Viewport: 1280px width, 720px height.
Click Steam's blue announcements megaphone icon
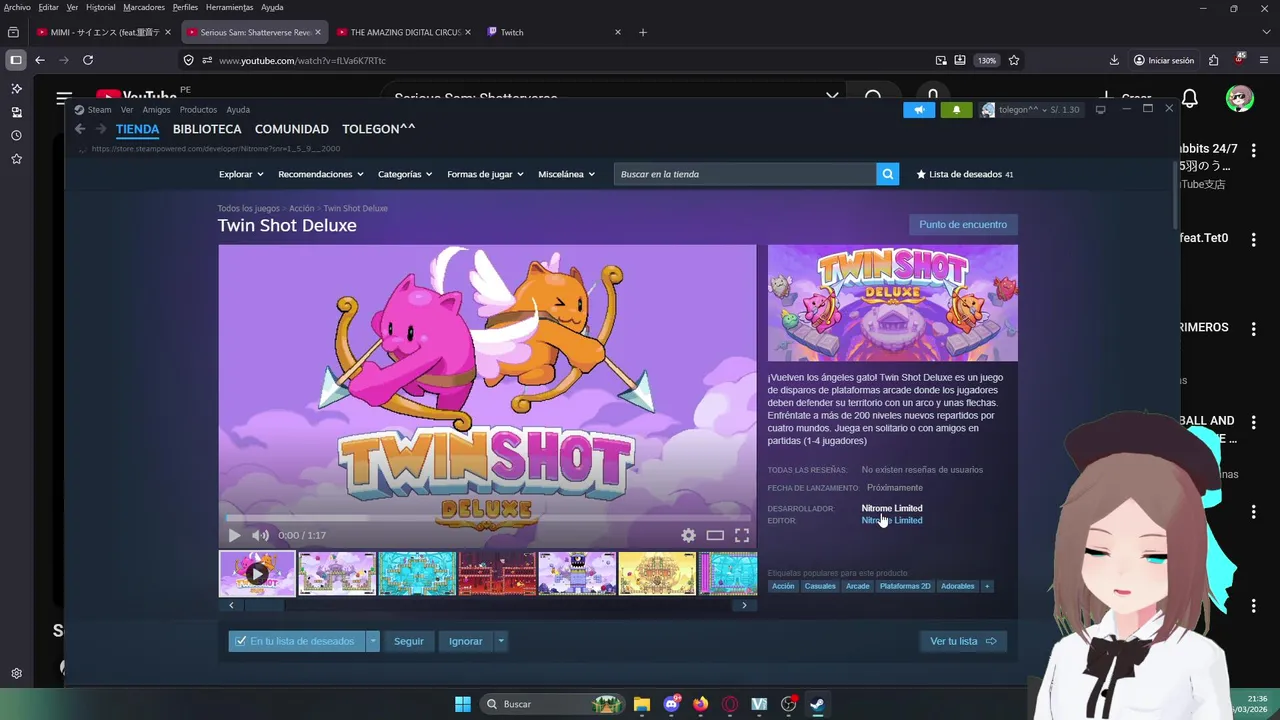click(919, 110)
